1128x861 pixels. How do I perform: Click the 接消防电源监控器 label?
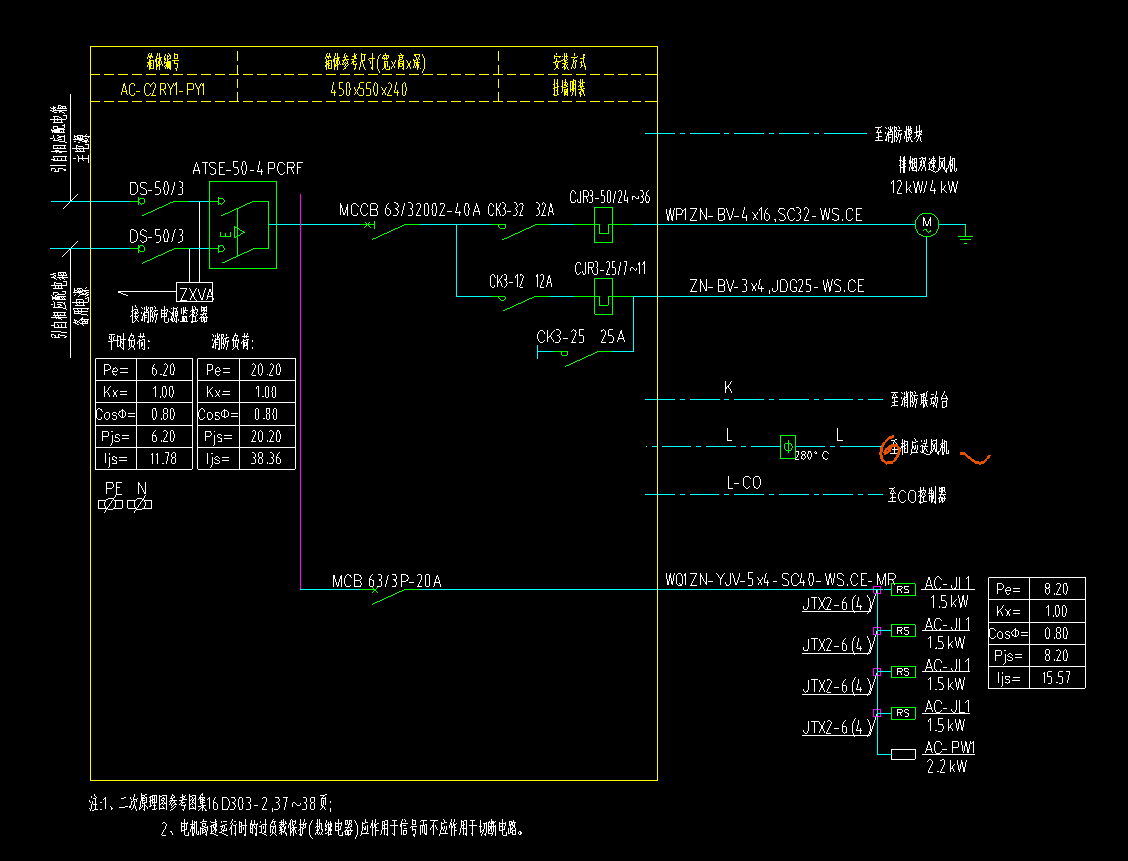(170, 315)
